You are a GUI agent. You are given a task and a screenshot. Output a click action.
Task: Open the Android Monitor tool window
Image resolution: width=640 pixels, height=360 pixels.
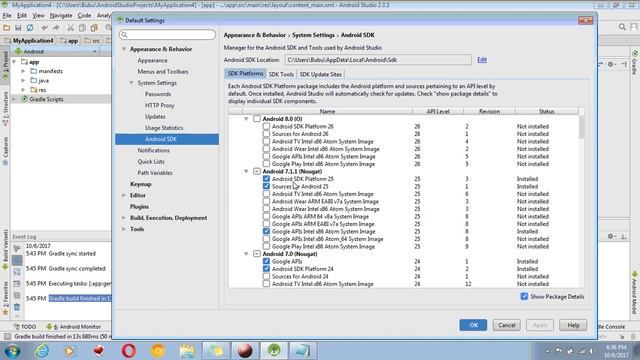coord(73,327)
